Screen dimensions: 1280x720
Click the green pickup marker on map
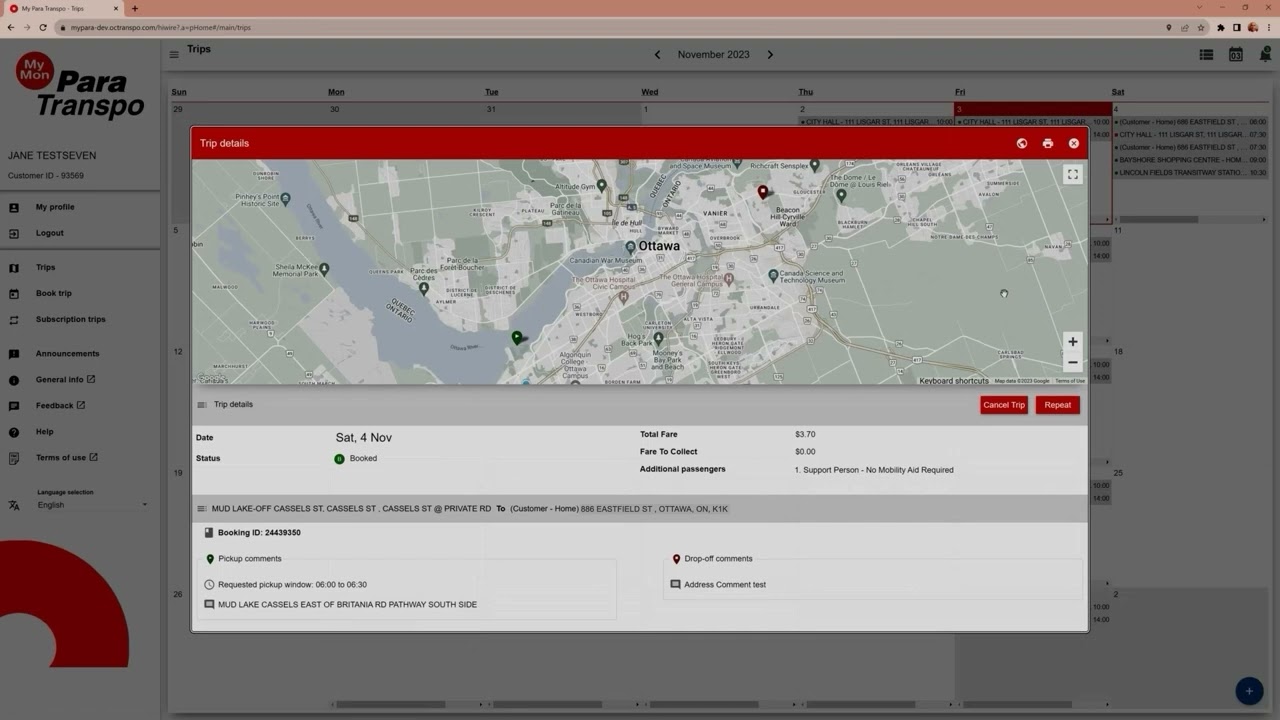pyautogui.click(x=517, y=338)
